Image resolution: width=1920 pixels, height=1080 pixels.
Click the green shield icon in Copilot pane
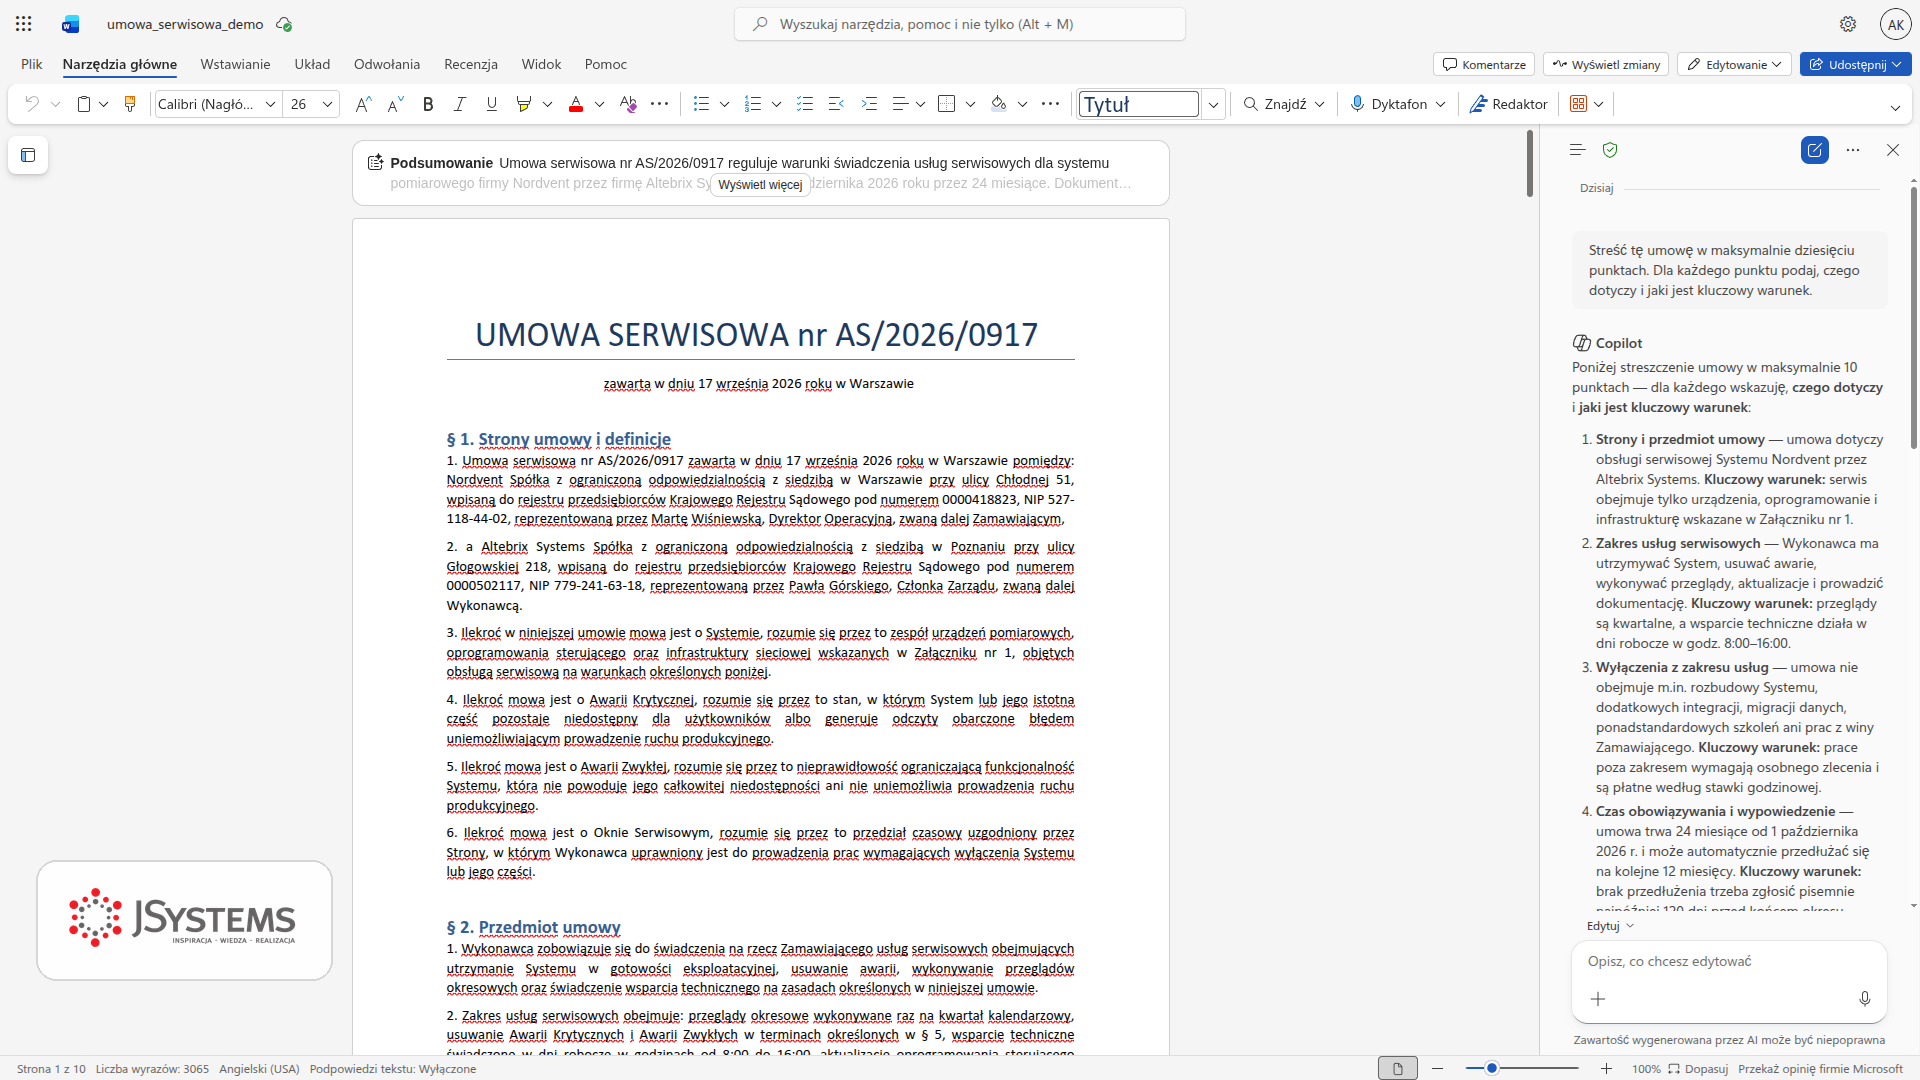click(x=1610, y=150)
